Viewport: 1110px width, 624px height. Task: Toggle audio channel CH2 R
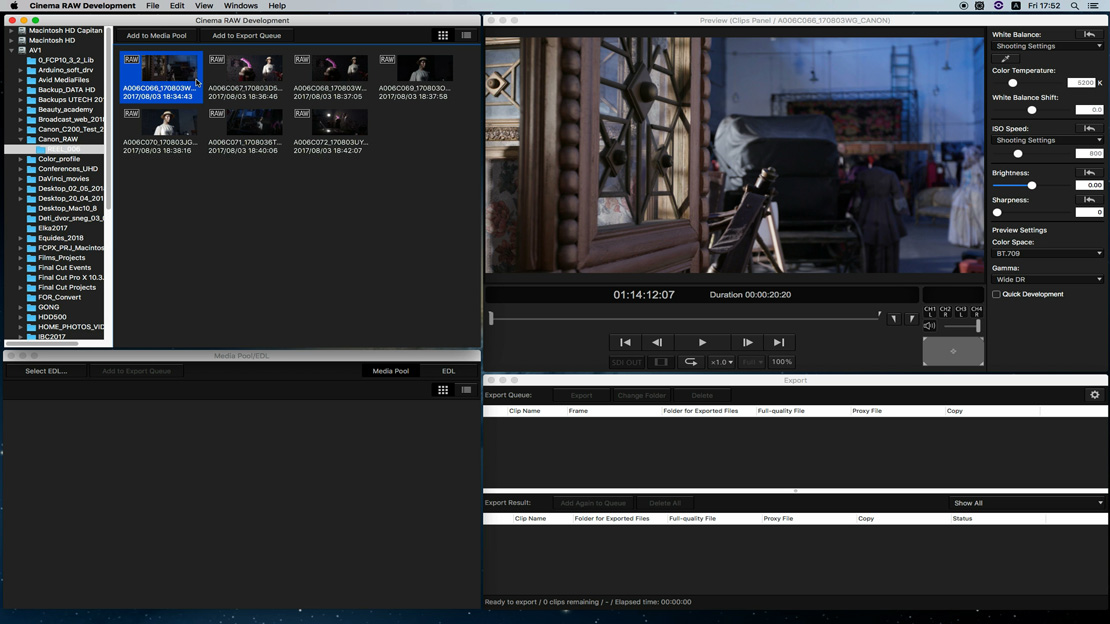click(945, 312)
